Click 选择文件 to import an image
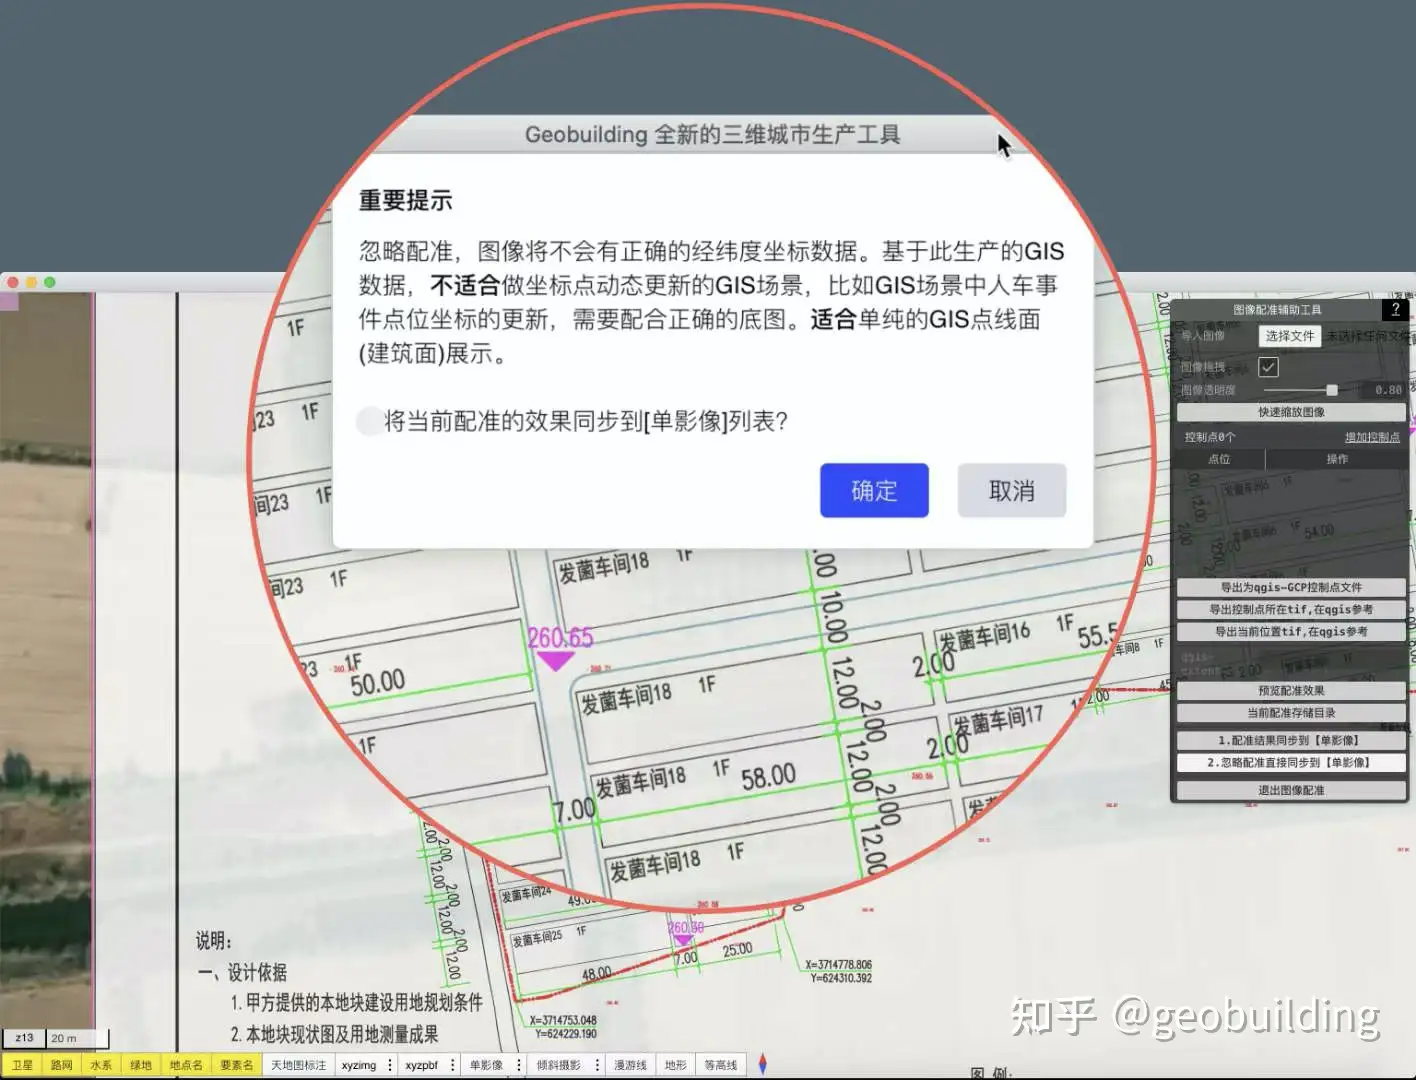The height and width of the screenshot is (1080, 1416). pyautogui.click(x=1290, y=336)
